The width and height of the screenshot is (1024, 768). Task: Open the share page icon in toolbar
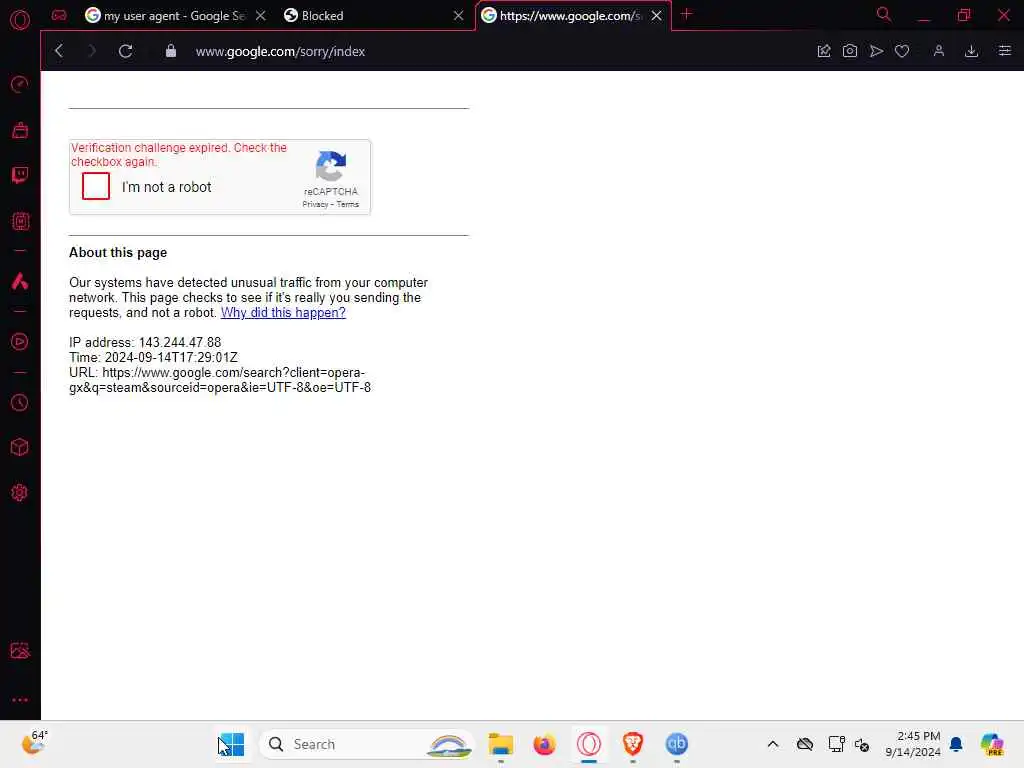point(824,51)
